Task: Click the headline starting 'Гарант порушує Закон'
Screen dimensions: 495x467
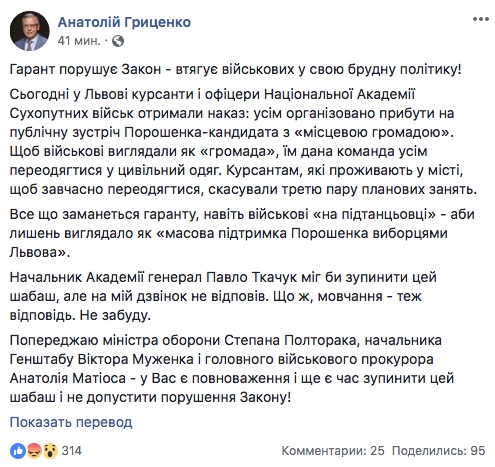Action: 235,69
